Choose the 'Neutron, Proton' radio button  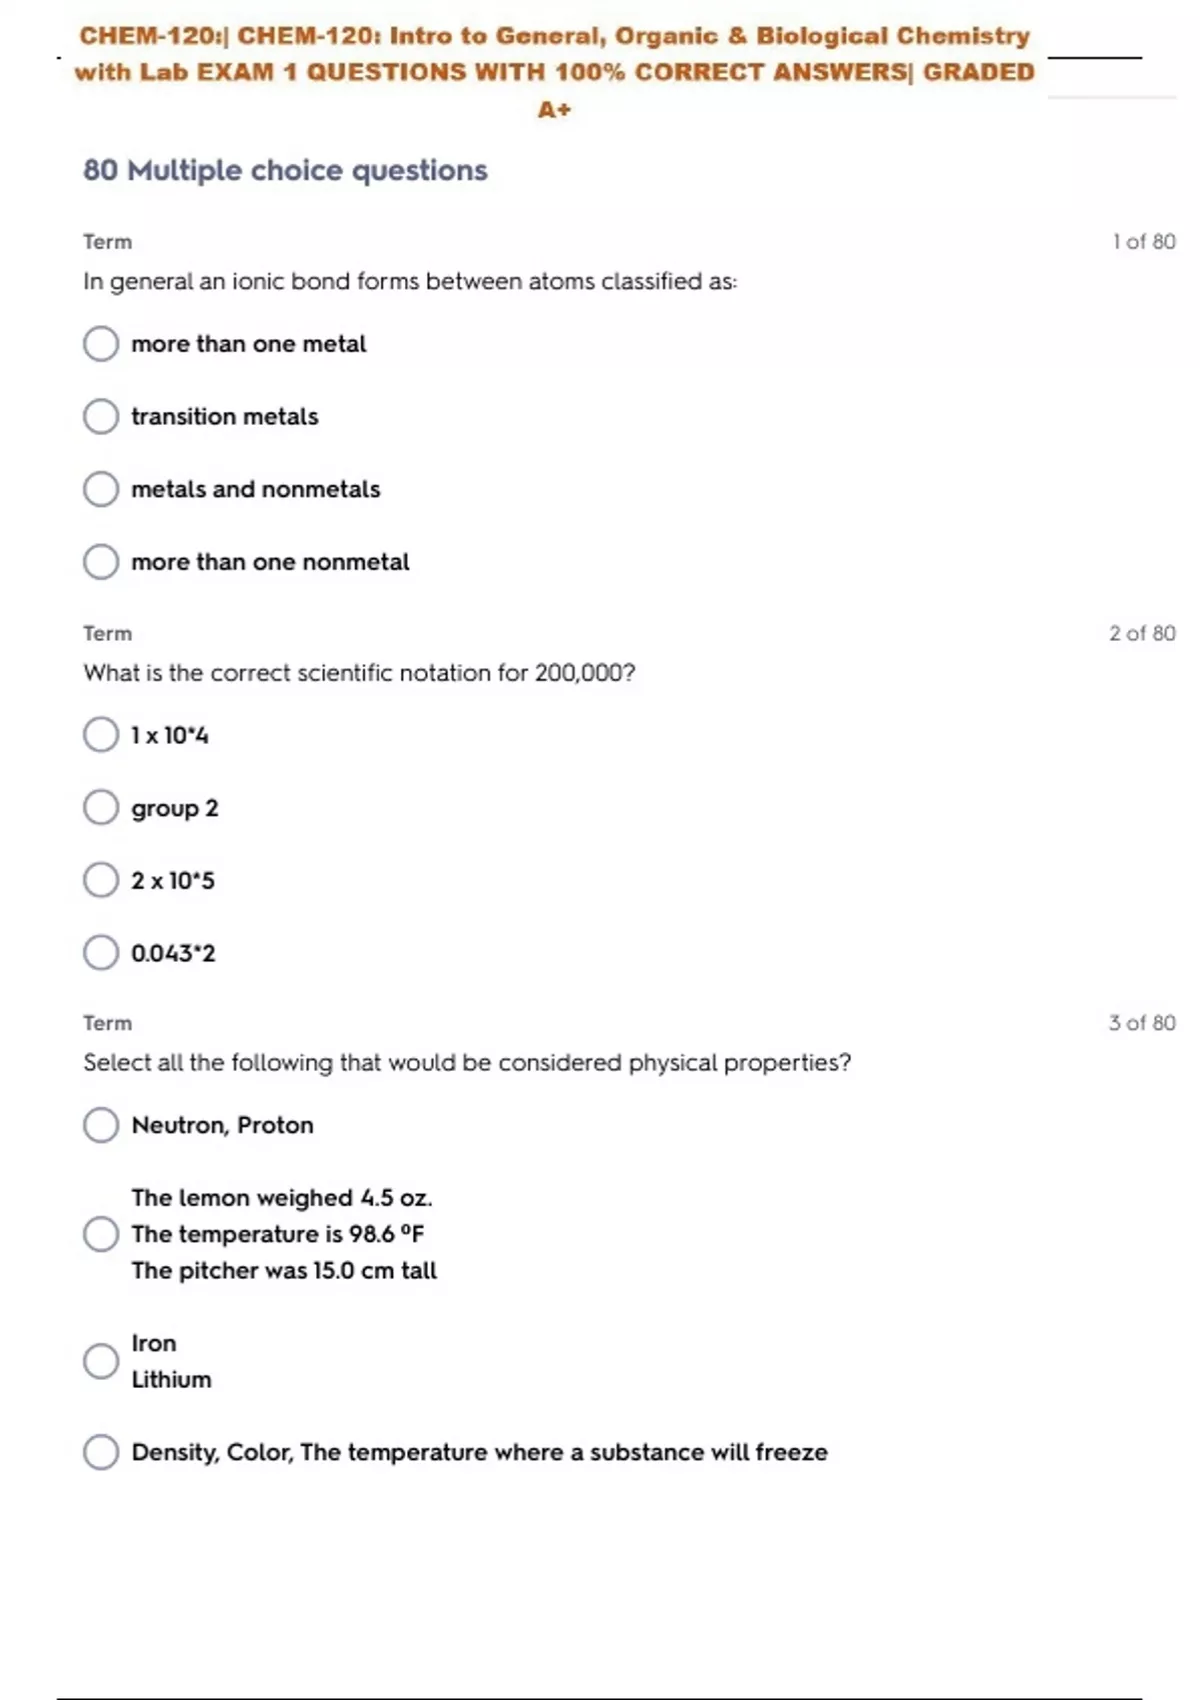point(101,1125)
